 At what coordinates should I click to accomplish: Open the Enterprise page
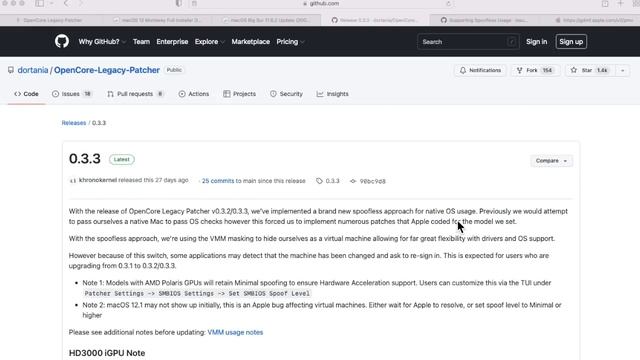click(x=172, y=42)
